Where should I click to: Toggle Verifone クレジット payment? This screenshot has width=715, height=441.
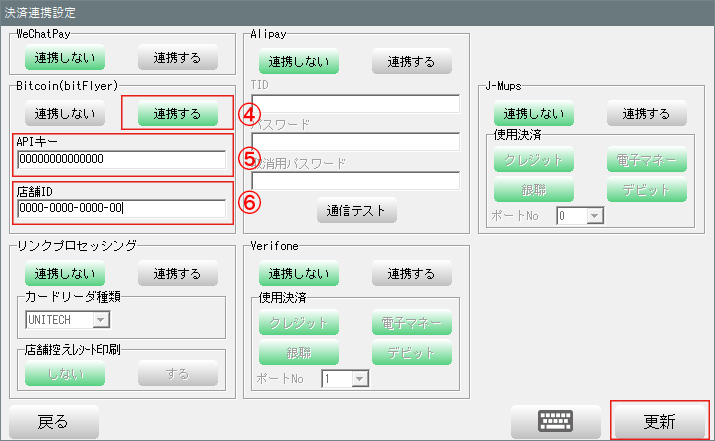coord(299,322)
